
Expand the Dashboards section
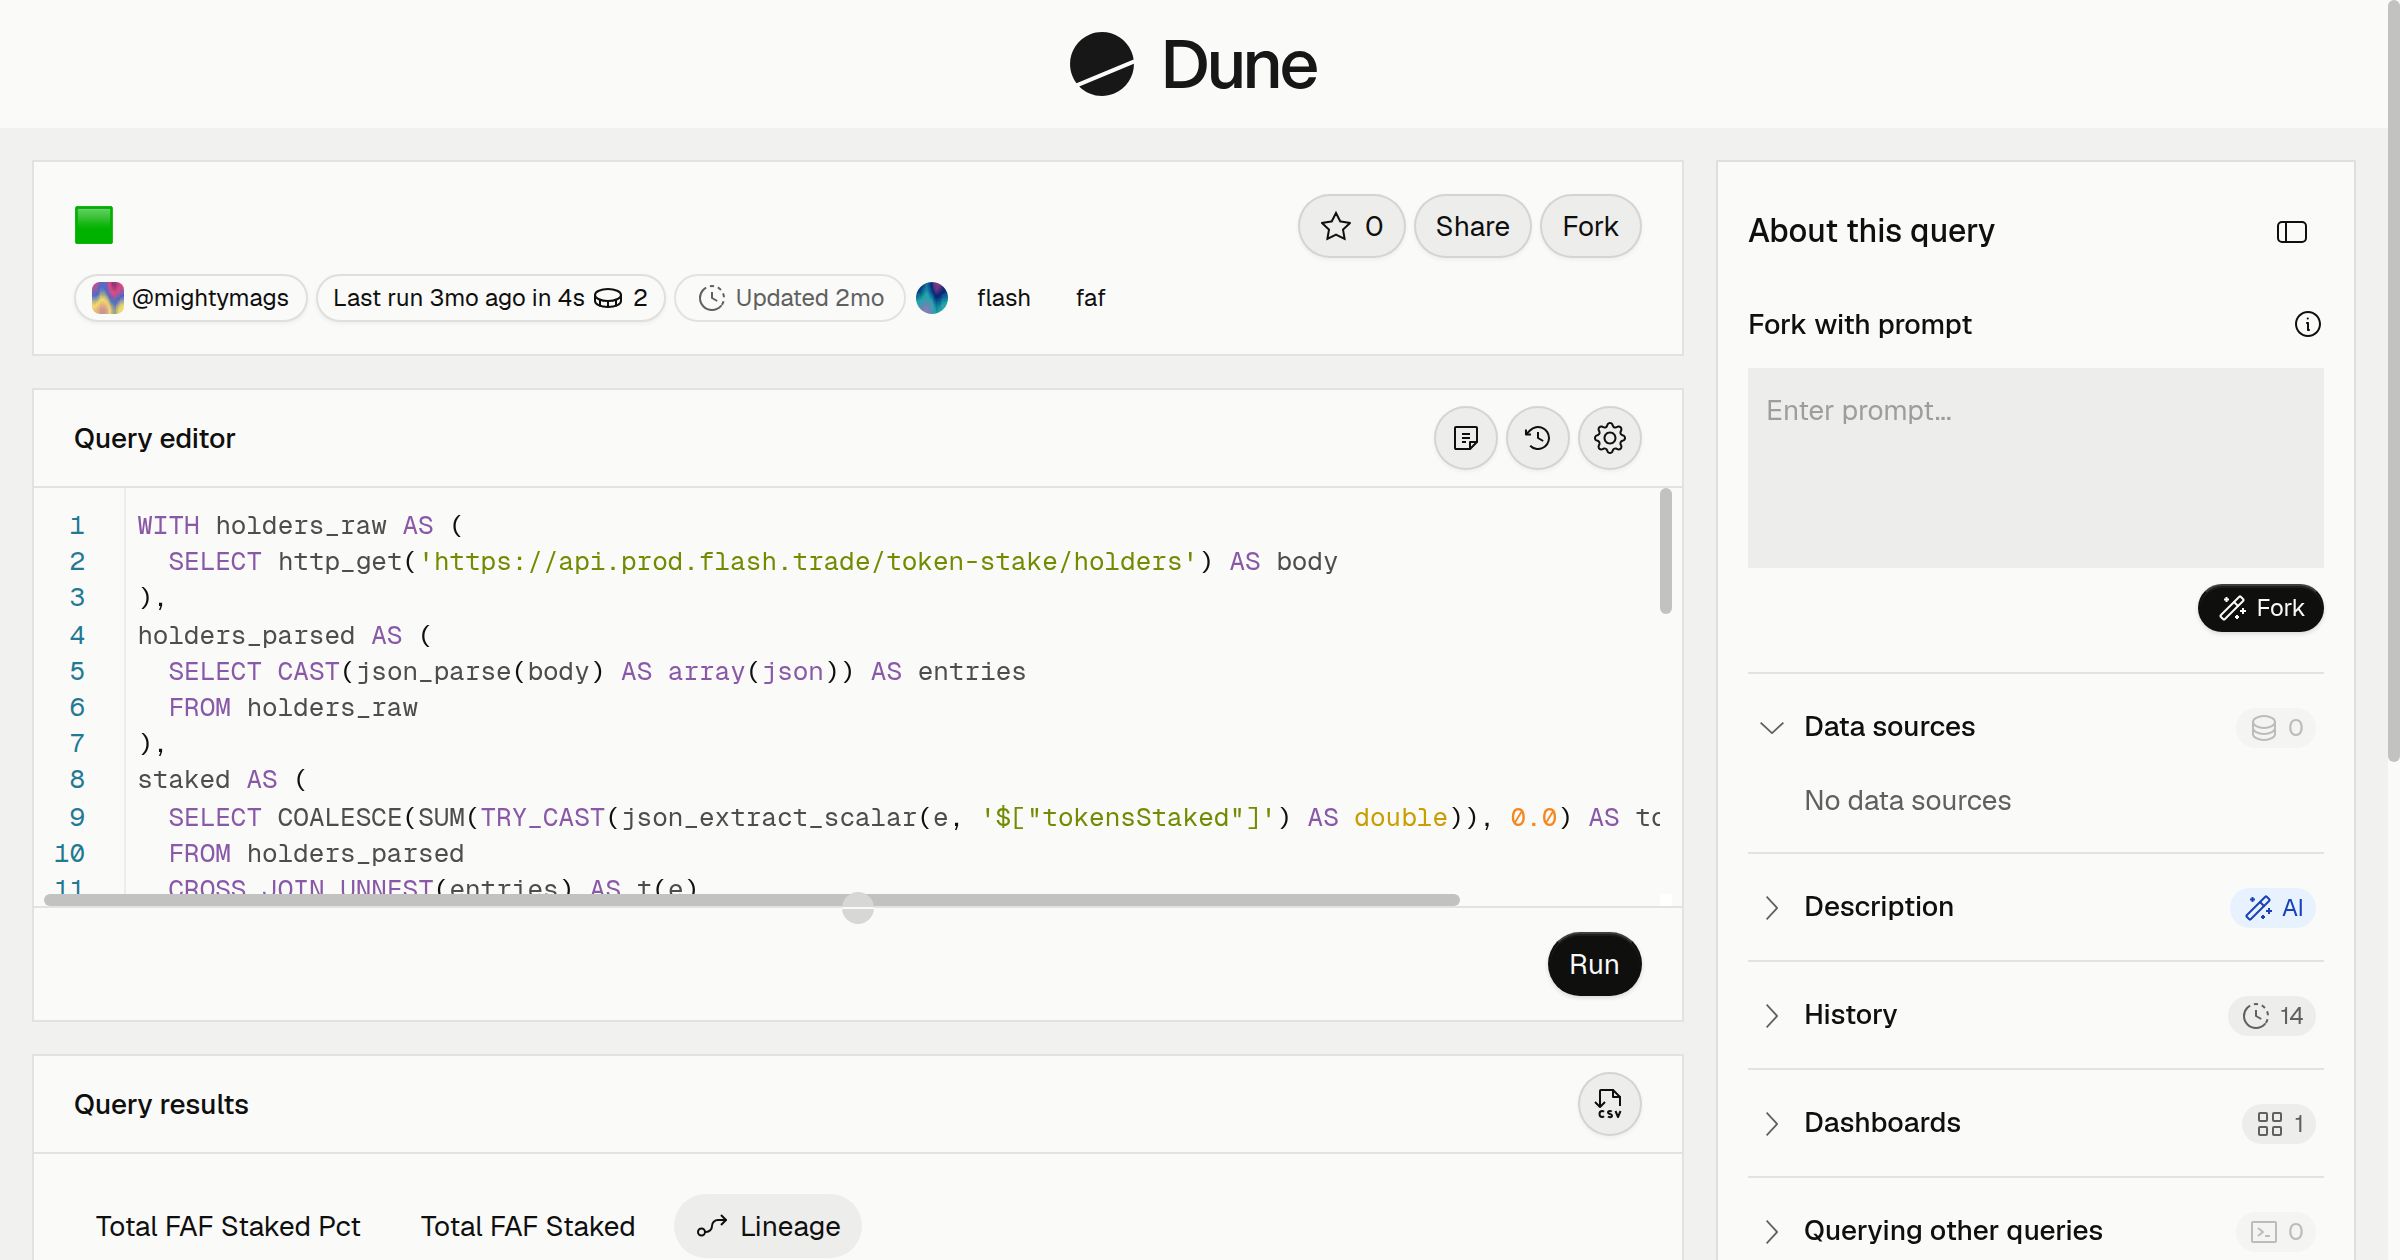click(x=1772, y=1123)
